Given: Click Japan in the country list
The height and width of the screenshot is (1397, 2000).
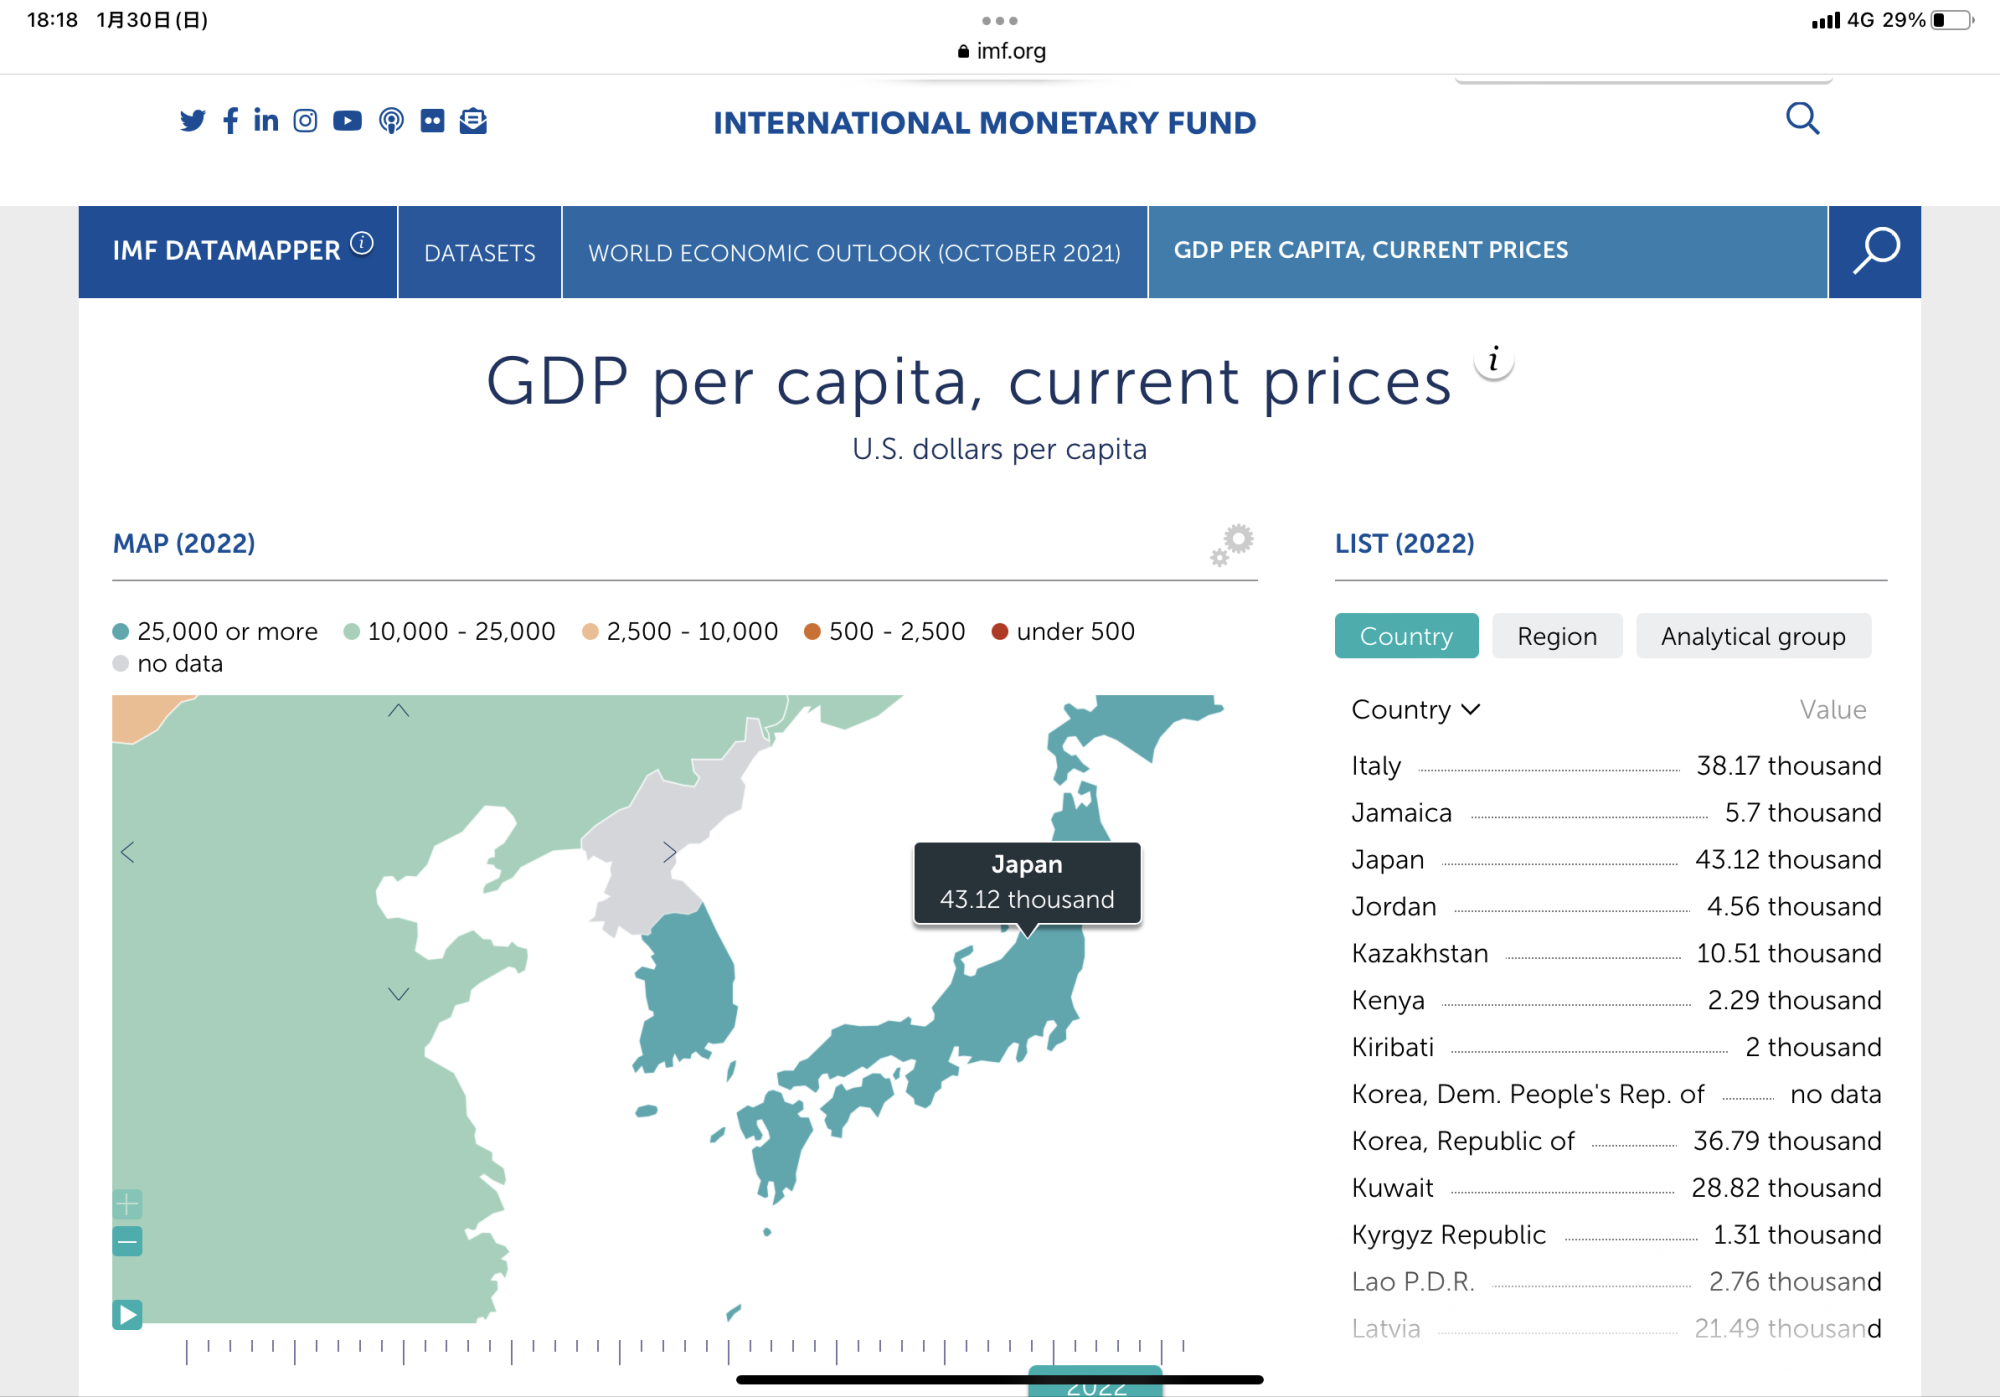Looking at the screenshot, I should (x=1388, y=860).
